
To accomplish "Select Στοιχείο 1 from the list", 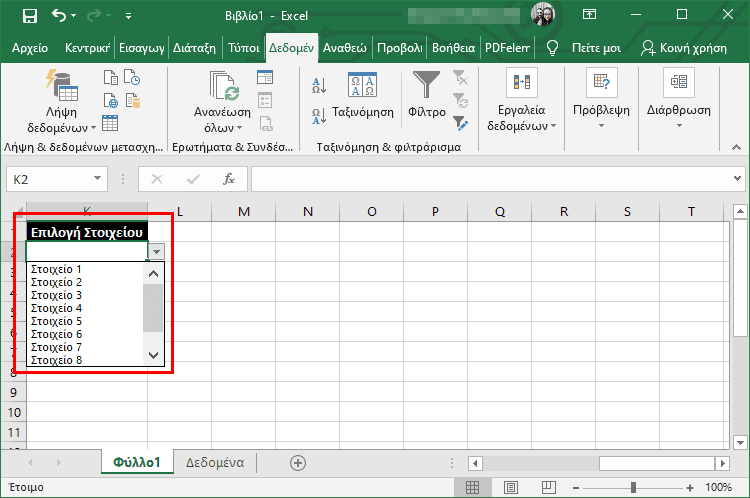I will click(56, 269).
